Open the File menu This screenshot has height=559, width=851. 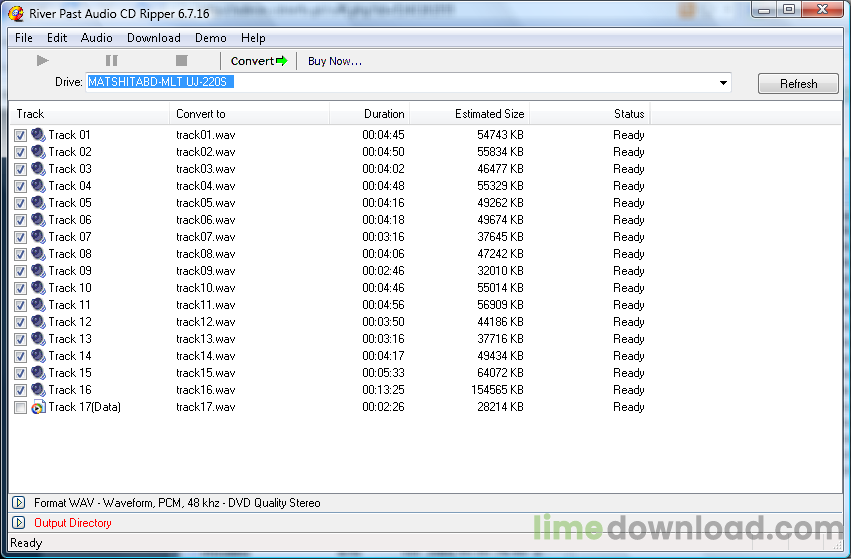[x=24, y=38]
